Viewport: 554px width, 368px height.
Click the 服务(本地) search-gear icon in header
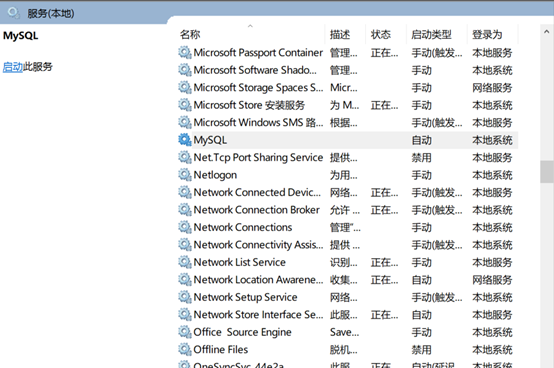(x=13, y=13)
